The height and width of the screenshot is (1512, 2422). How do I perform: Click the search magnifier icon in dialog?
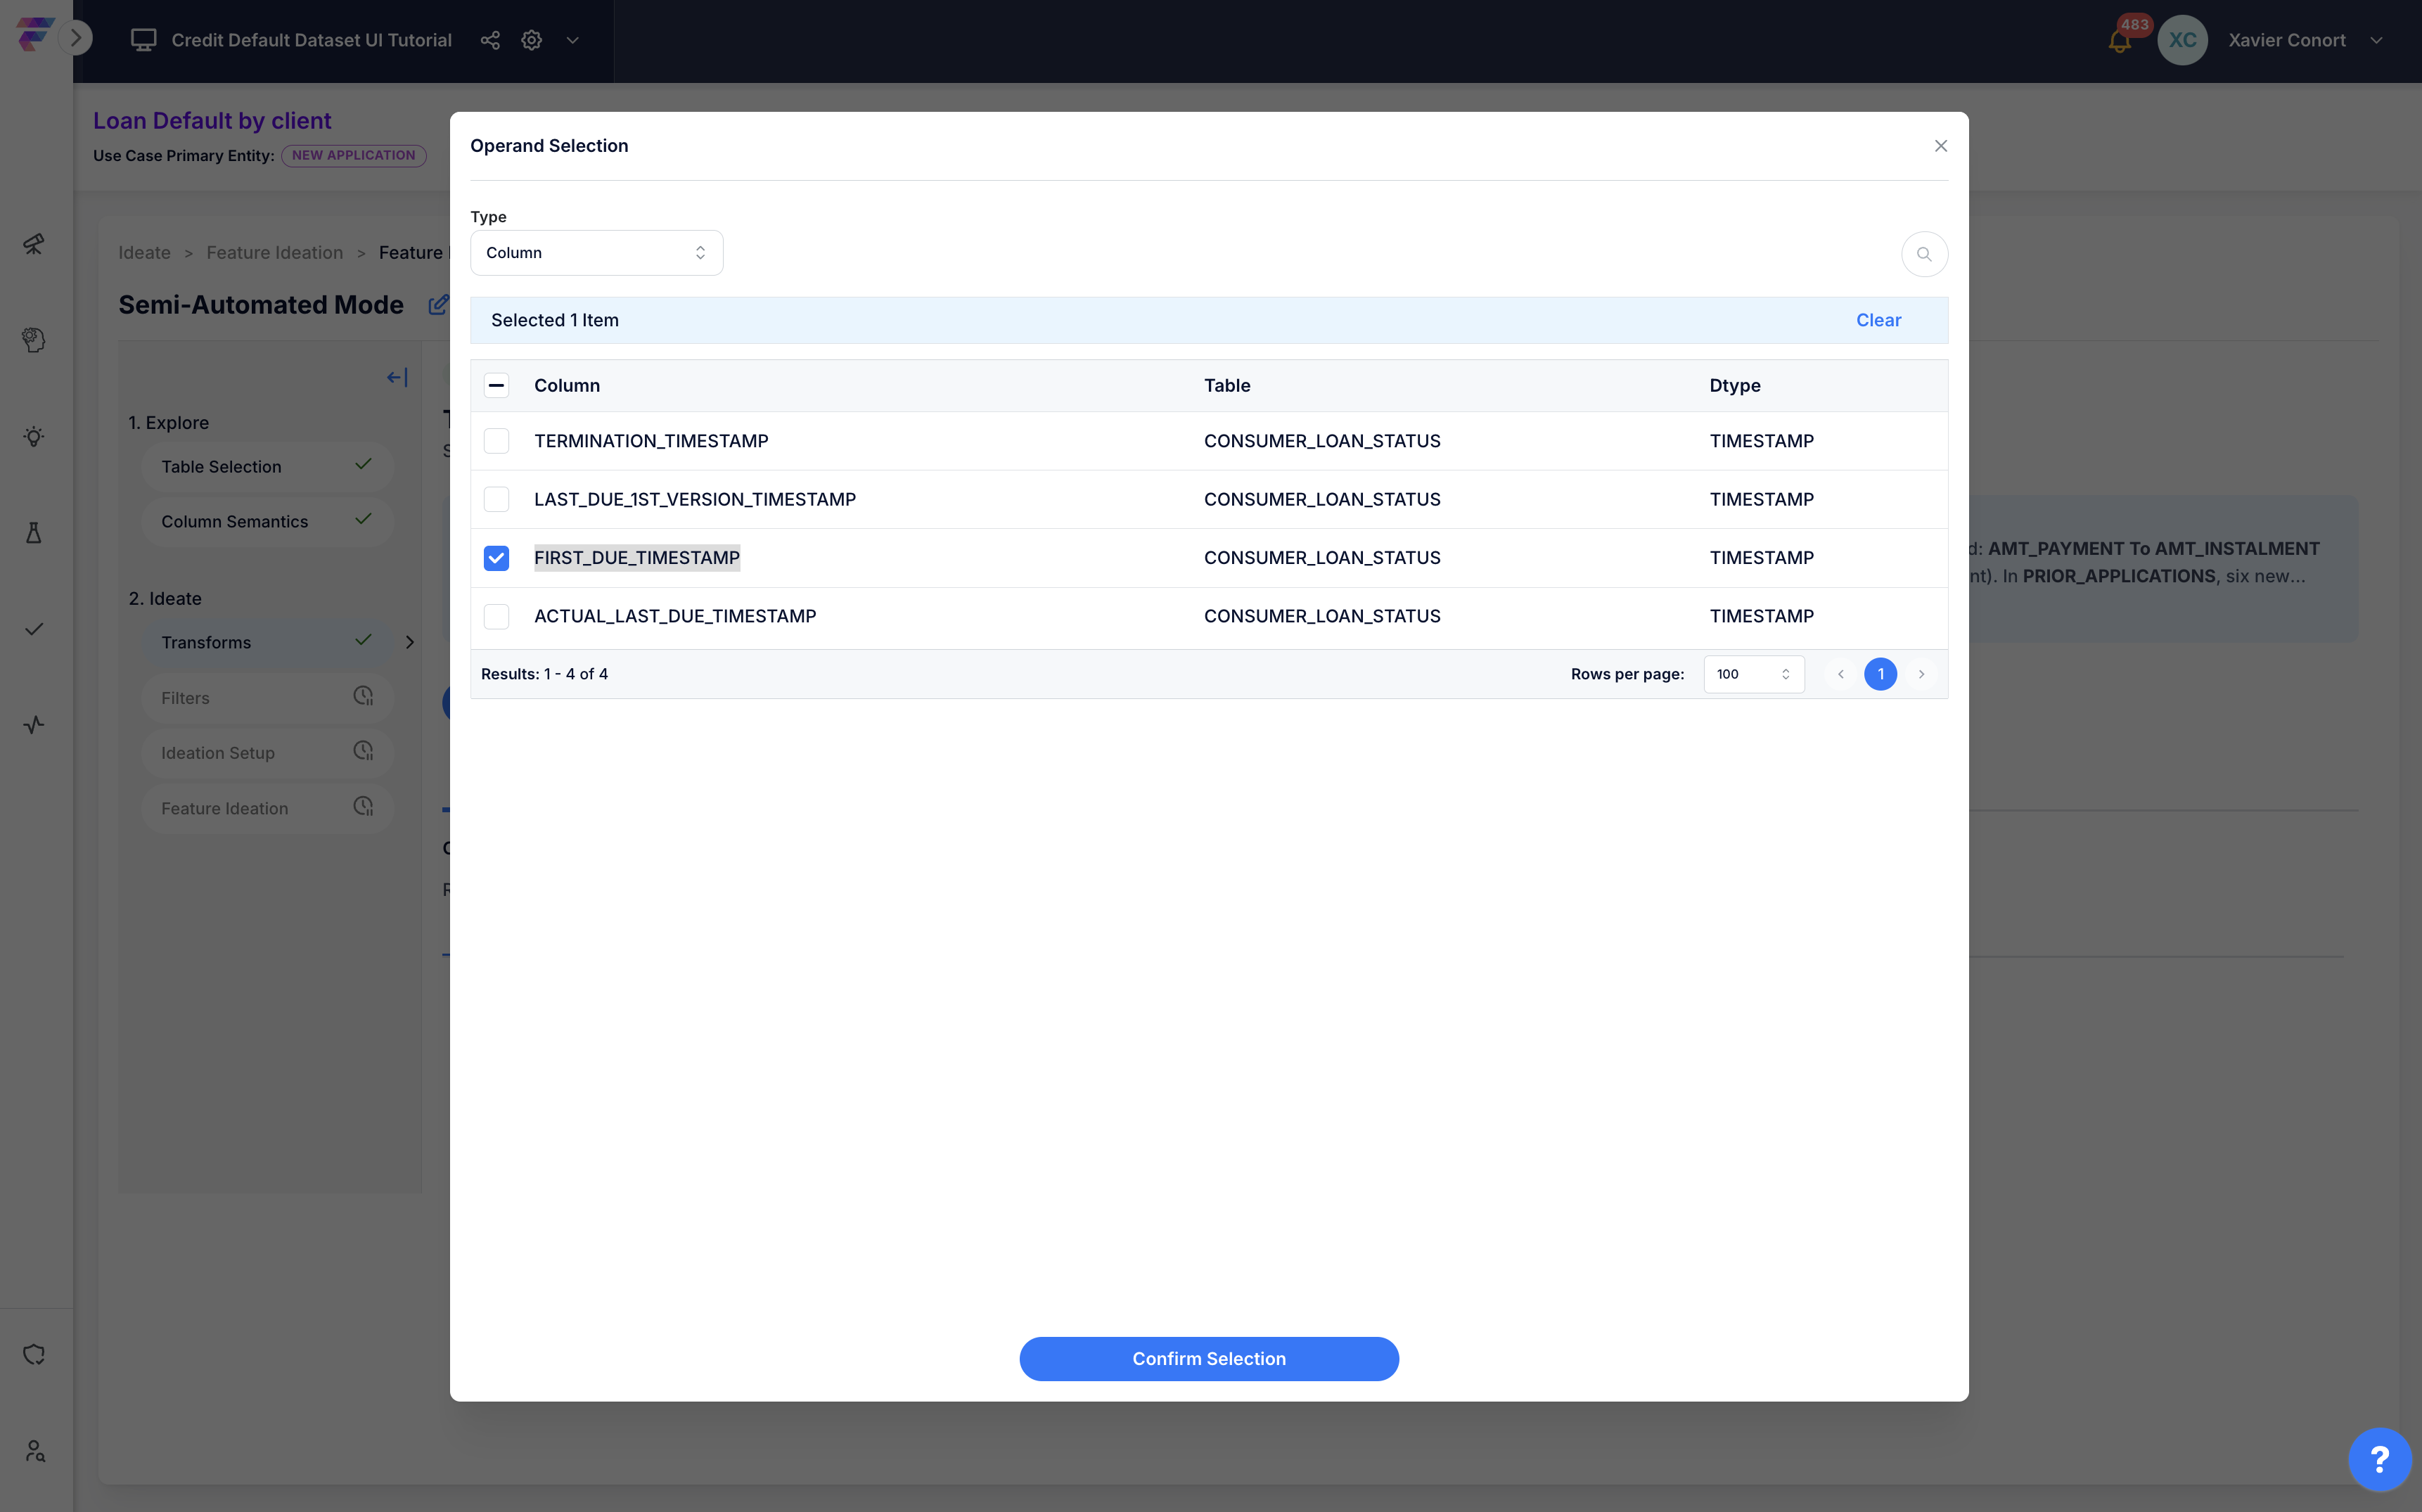point(1923,254)
